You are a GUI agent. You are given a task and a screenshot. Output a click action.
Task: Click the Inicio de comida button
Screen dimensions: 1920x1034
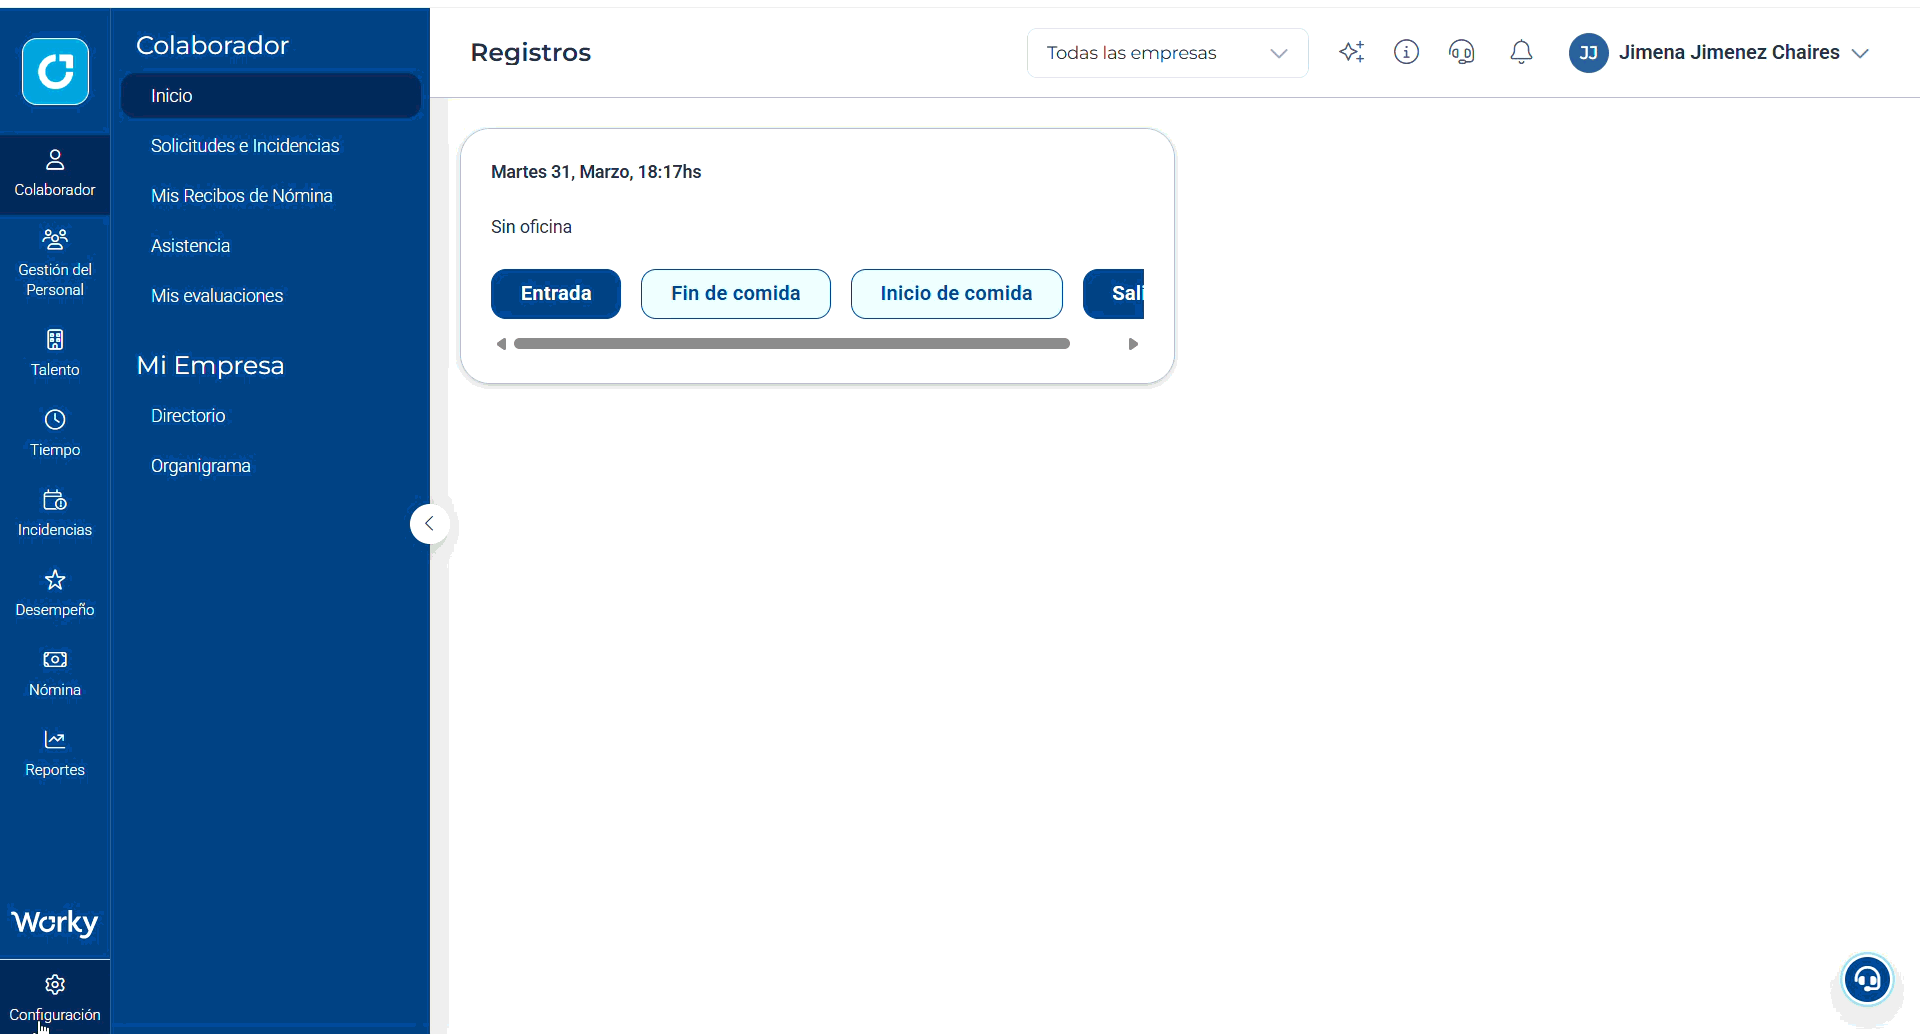[956, 294]
